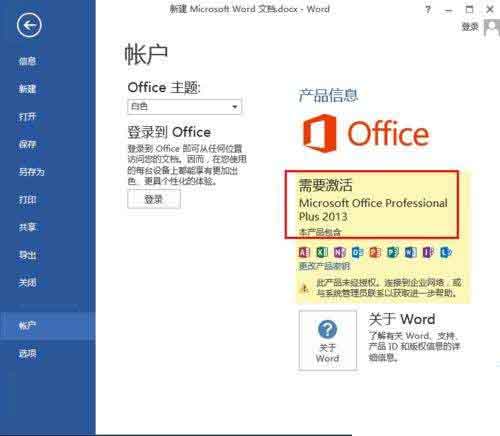Click the Publisher app icon
500x436 pixels.
click(393, 252)
